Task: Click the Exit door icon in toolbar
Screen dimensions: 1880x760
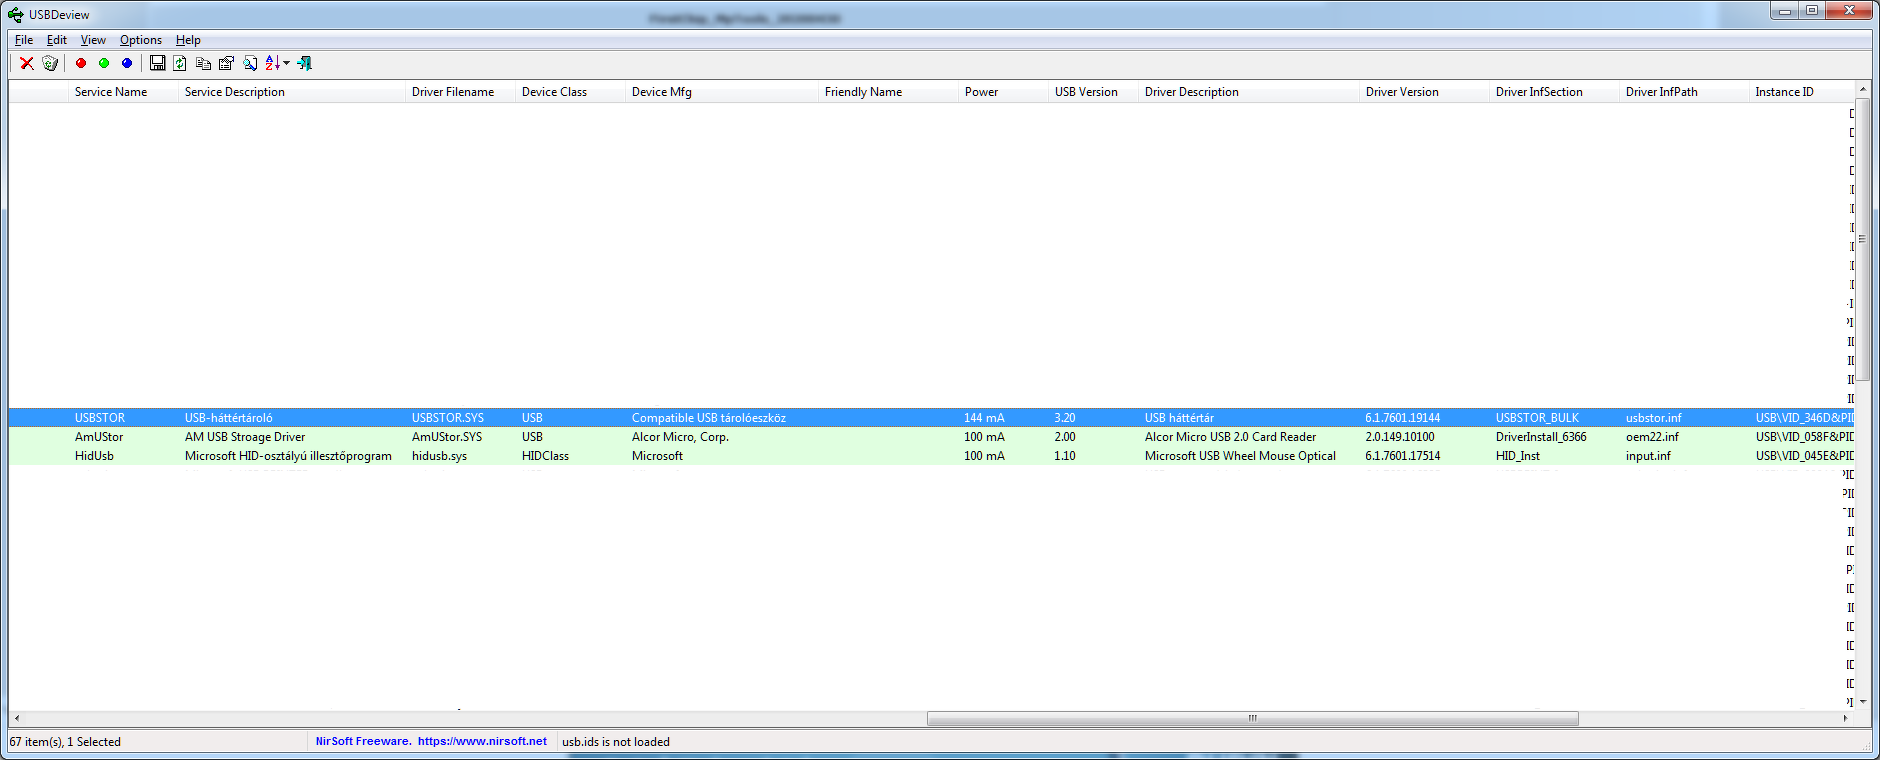Action: (305, 63)
